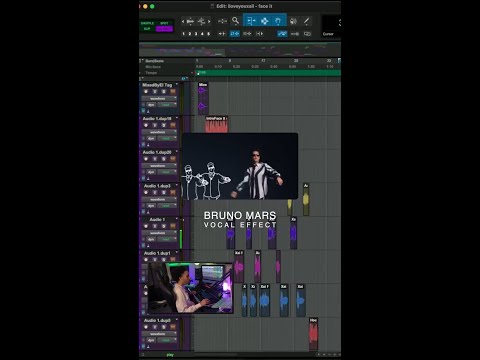
Task: Select the Zoomer magnifier tool
Action: pyautogui.click(x=235, y=21)
